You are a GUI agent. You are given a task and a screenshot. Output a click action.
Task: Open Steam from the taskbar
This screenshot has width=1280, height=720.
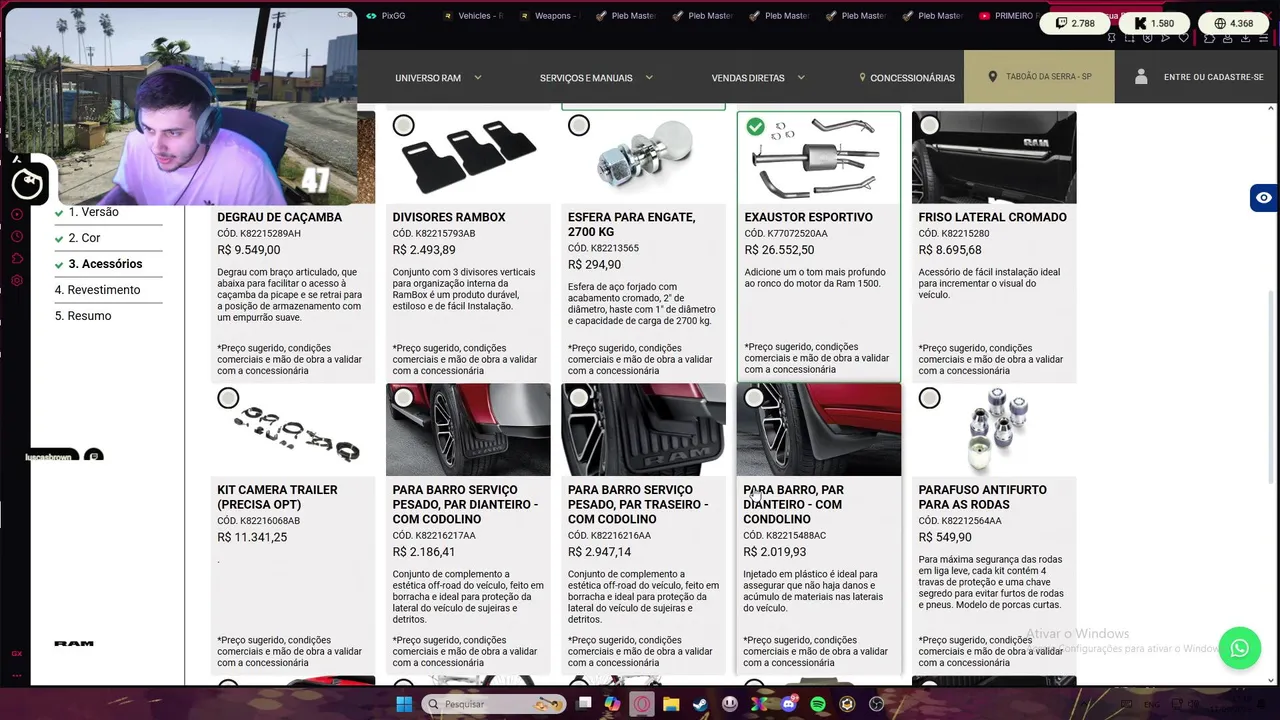(700, 704)
